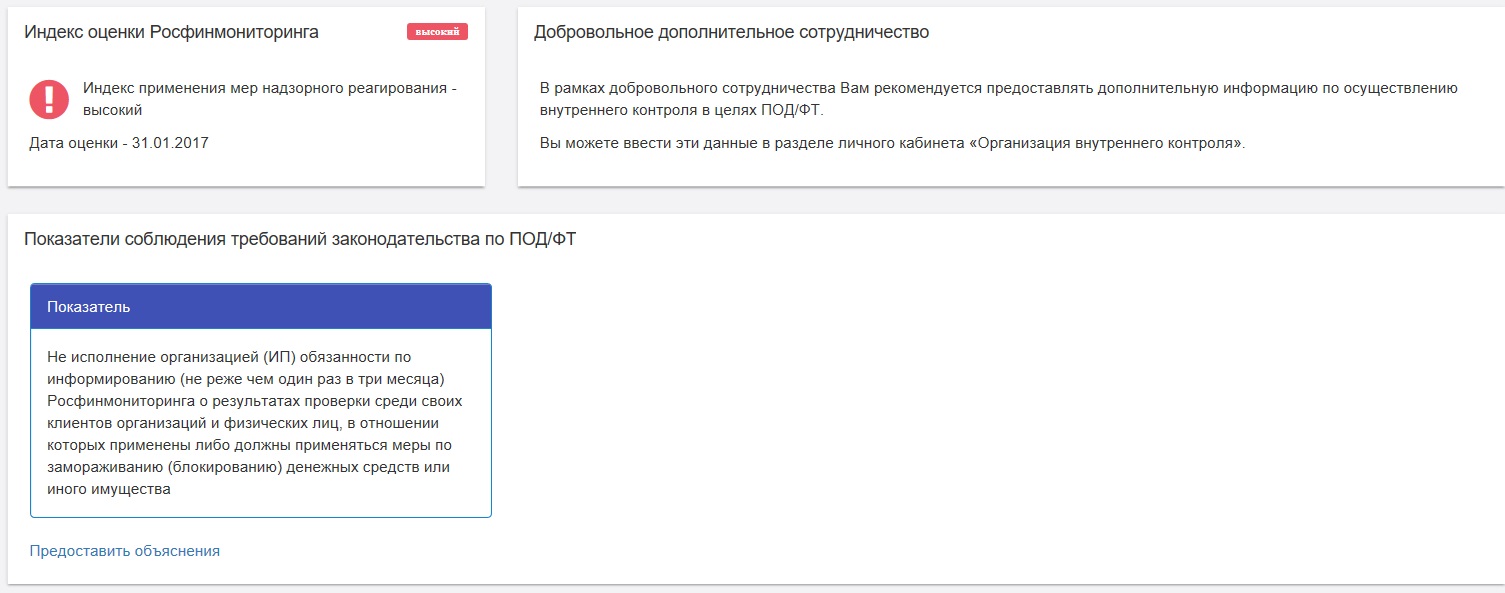Click the paragraph beginning "В рамках добровольного сотрудничества"
Screen dimensions: 1505x593
998,99
